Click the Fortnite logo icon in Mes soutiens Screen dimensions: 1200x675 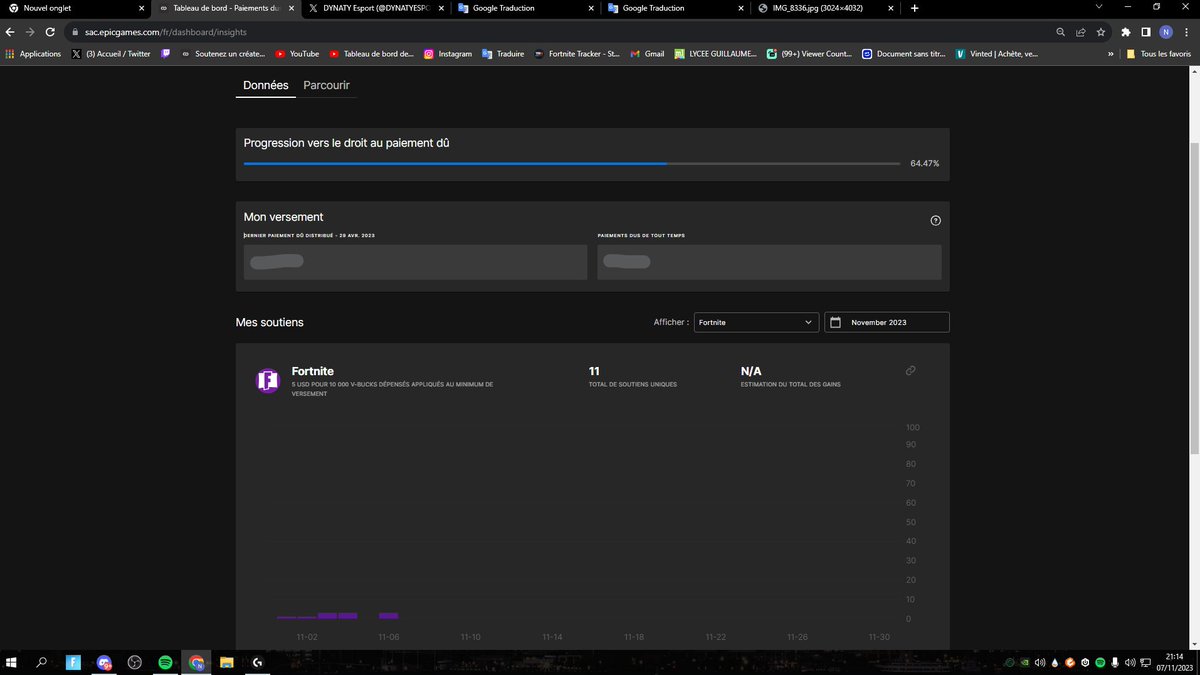pyautogui.click(x=267, y=381)
